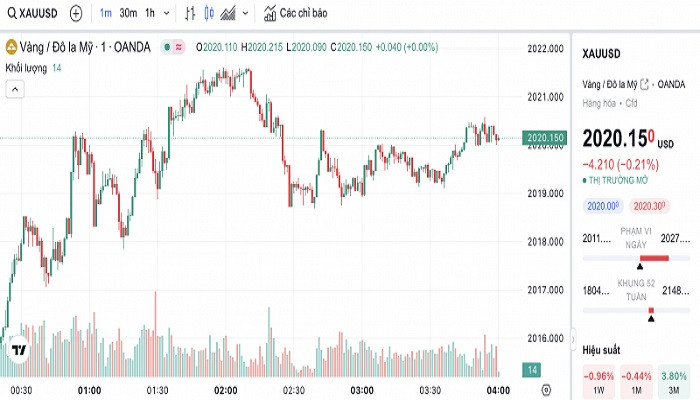The image size is (700, 400).
Task: Toggle the pink approximate-data indicator
Action: click(179, 47)
